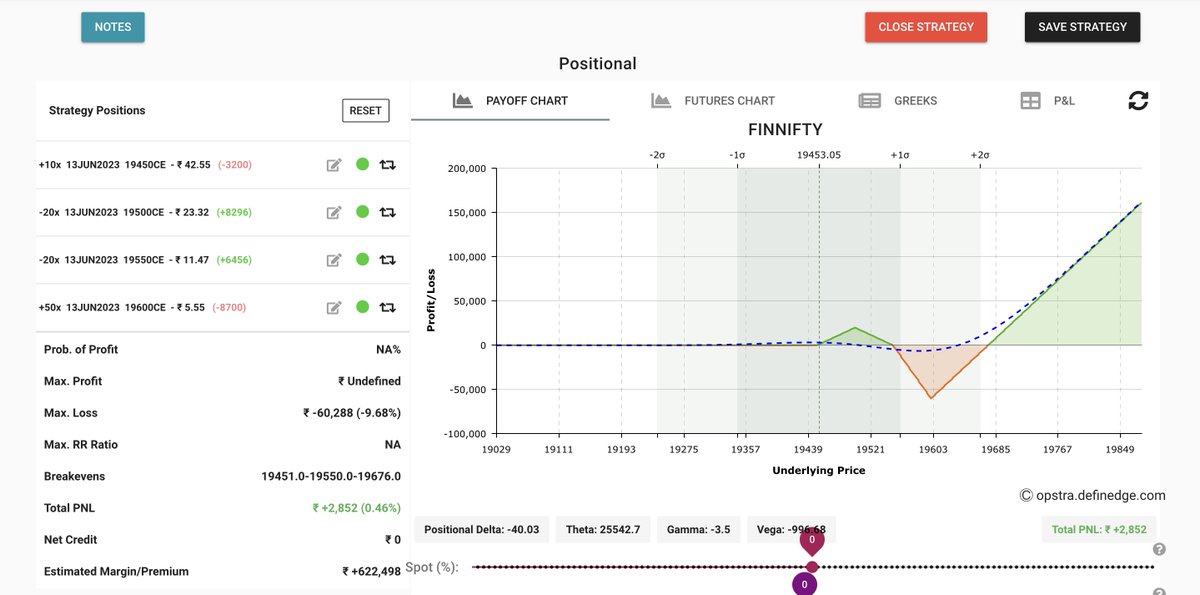Edit the 19600CE position
Screen dimensions: 1200x595
pyautogui.click(x=334, y=307)
